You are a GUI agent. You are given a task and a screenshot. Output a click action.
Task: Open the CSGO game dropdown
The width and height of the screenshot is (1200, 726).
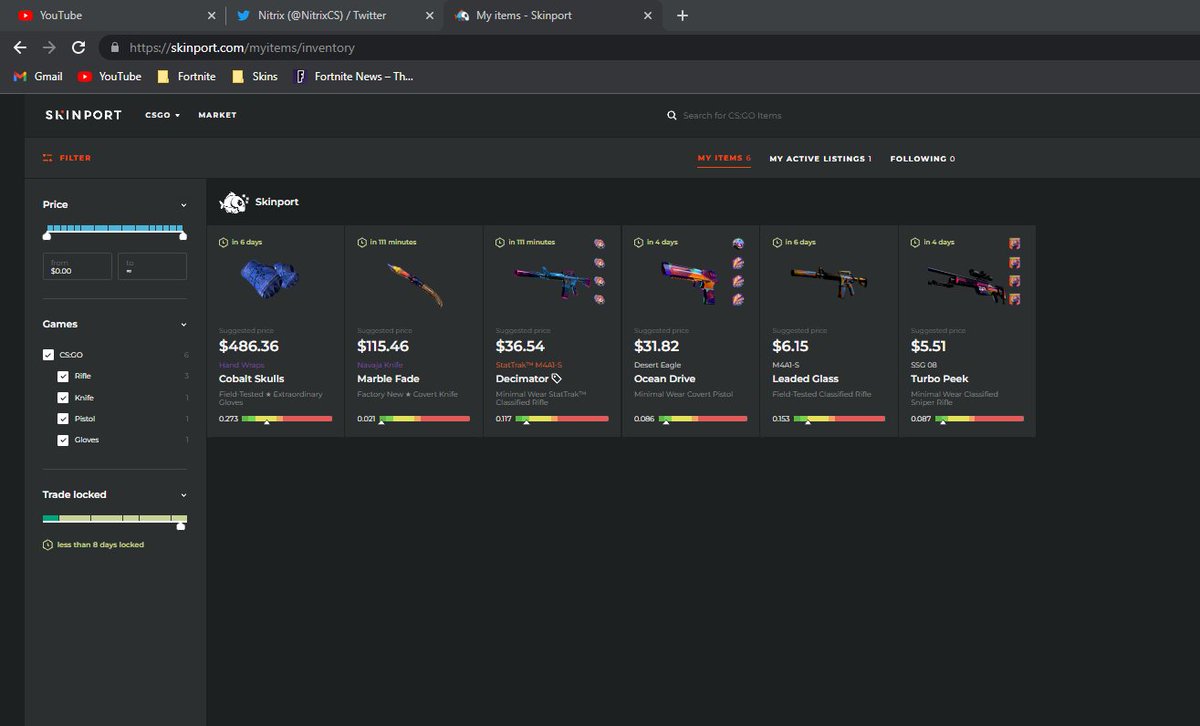coord(162,115)
